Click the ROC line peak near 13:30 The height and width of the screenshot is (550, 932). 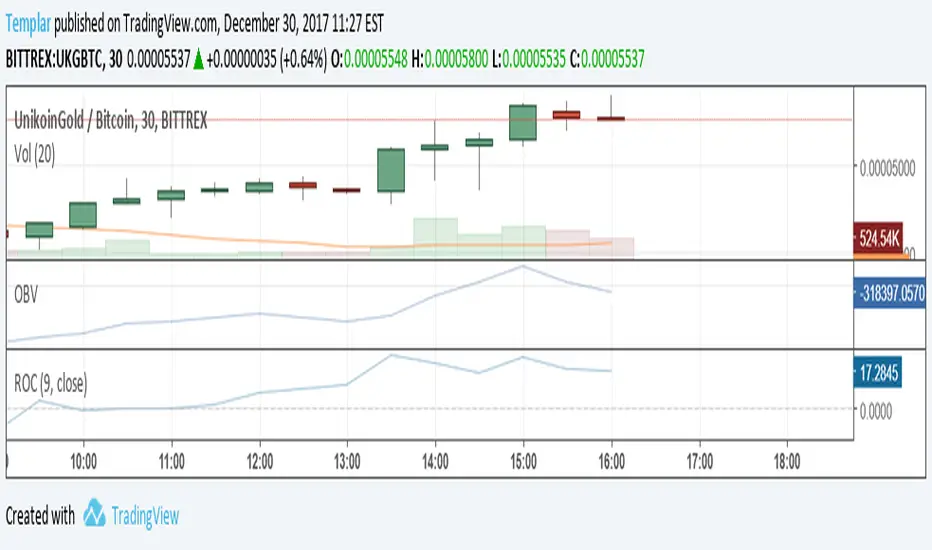(x=391, y=355)
